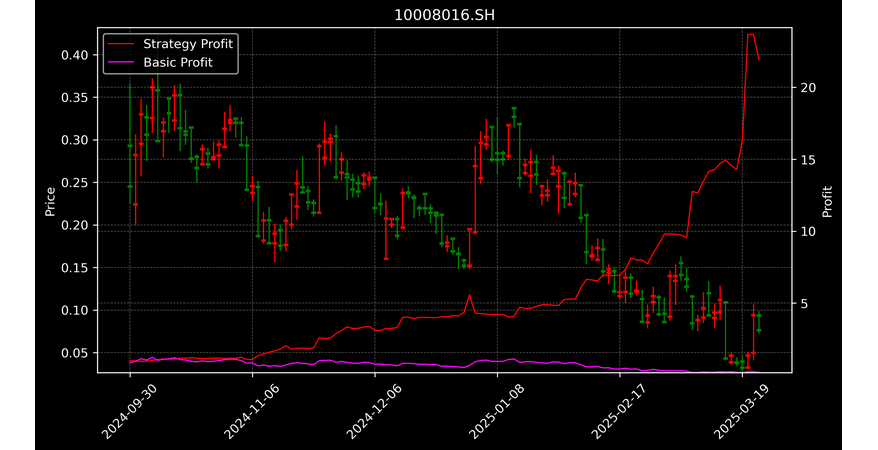Click the magenta Basic Profit legend line
The image size is (878, 450).
point(122,62)
